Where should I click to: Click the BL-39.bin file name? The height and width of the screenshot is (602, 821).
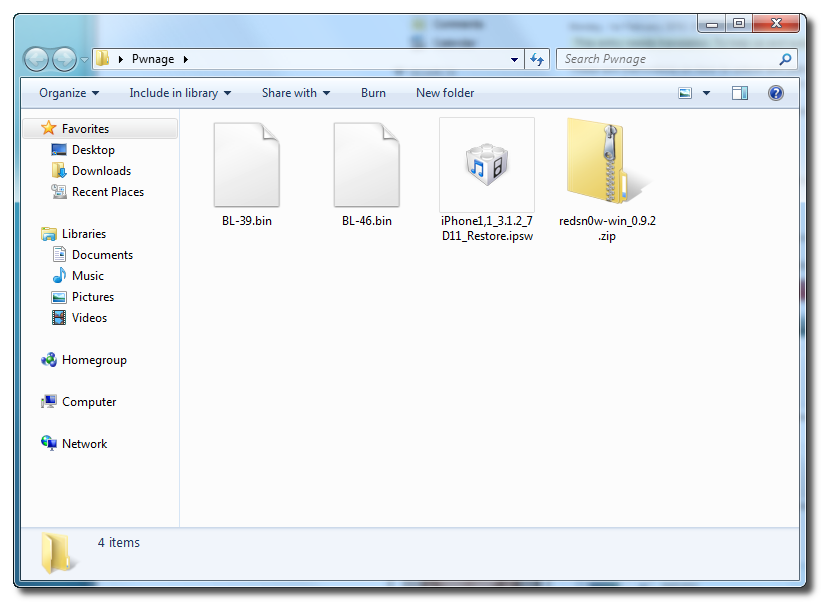247,221
